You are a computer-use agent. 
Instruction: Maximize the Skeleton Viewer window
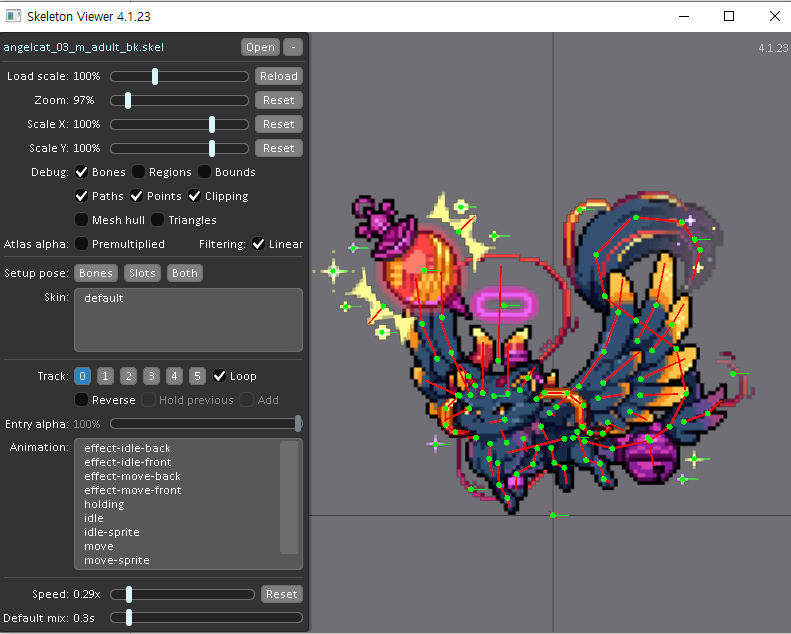click(x=729, y=16)
